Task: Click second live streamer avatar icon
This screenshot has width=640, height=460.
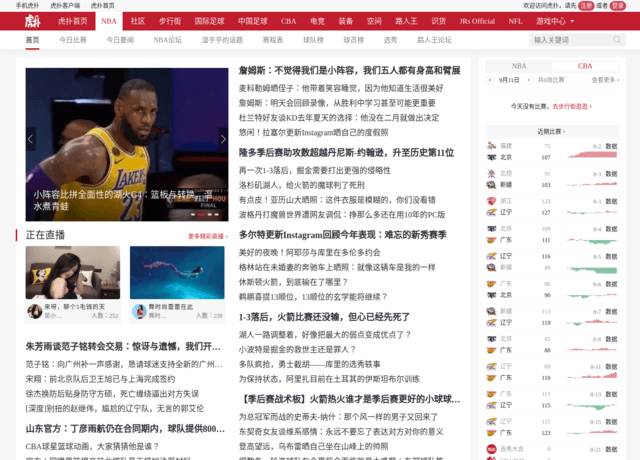Action: click(x=139, y=311)
